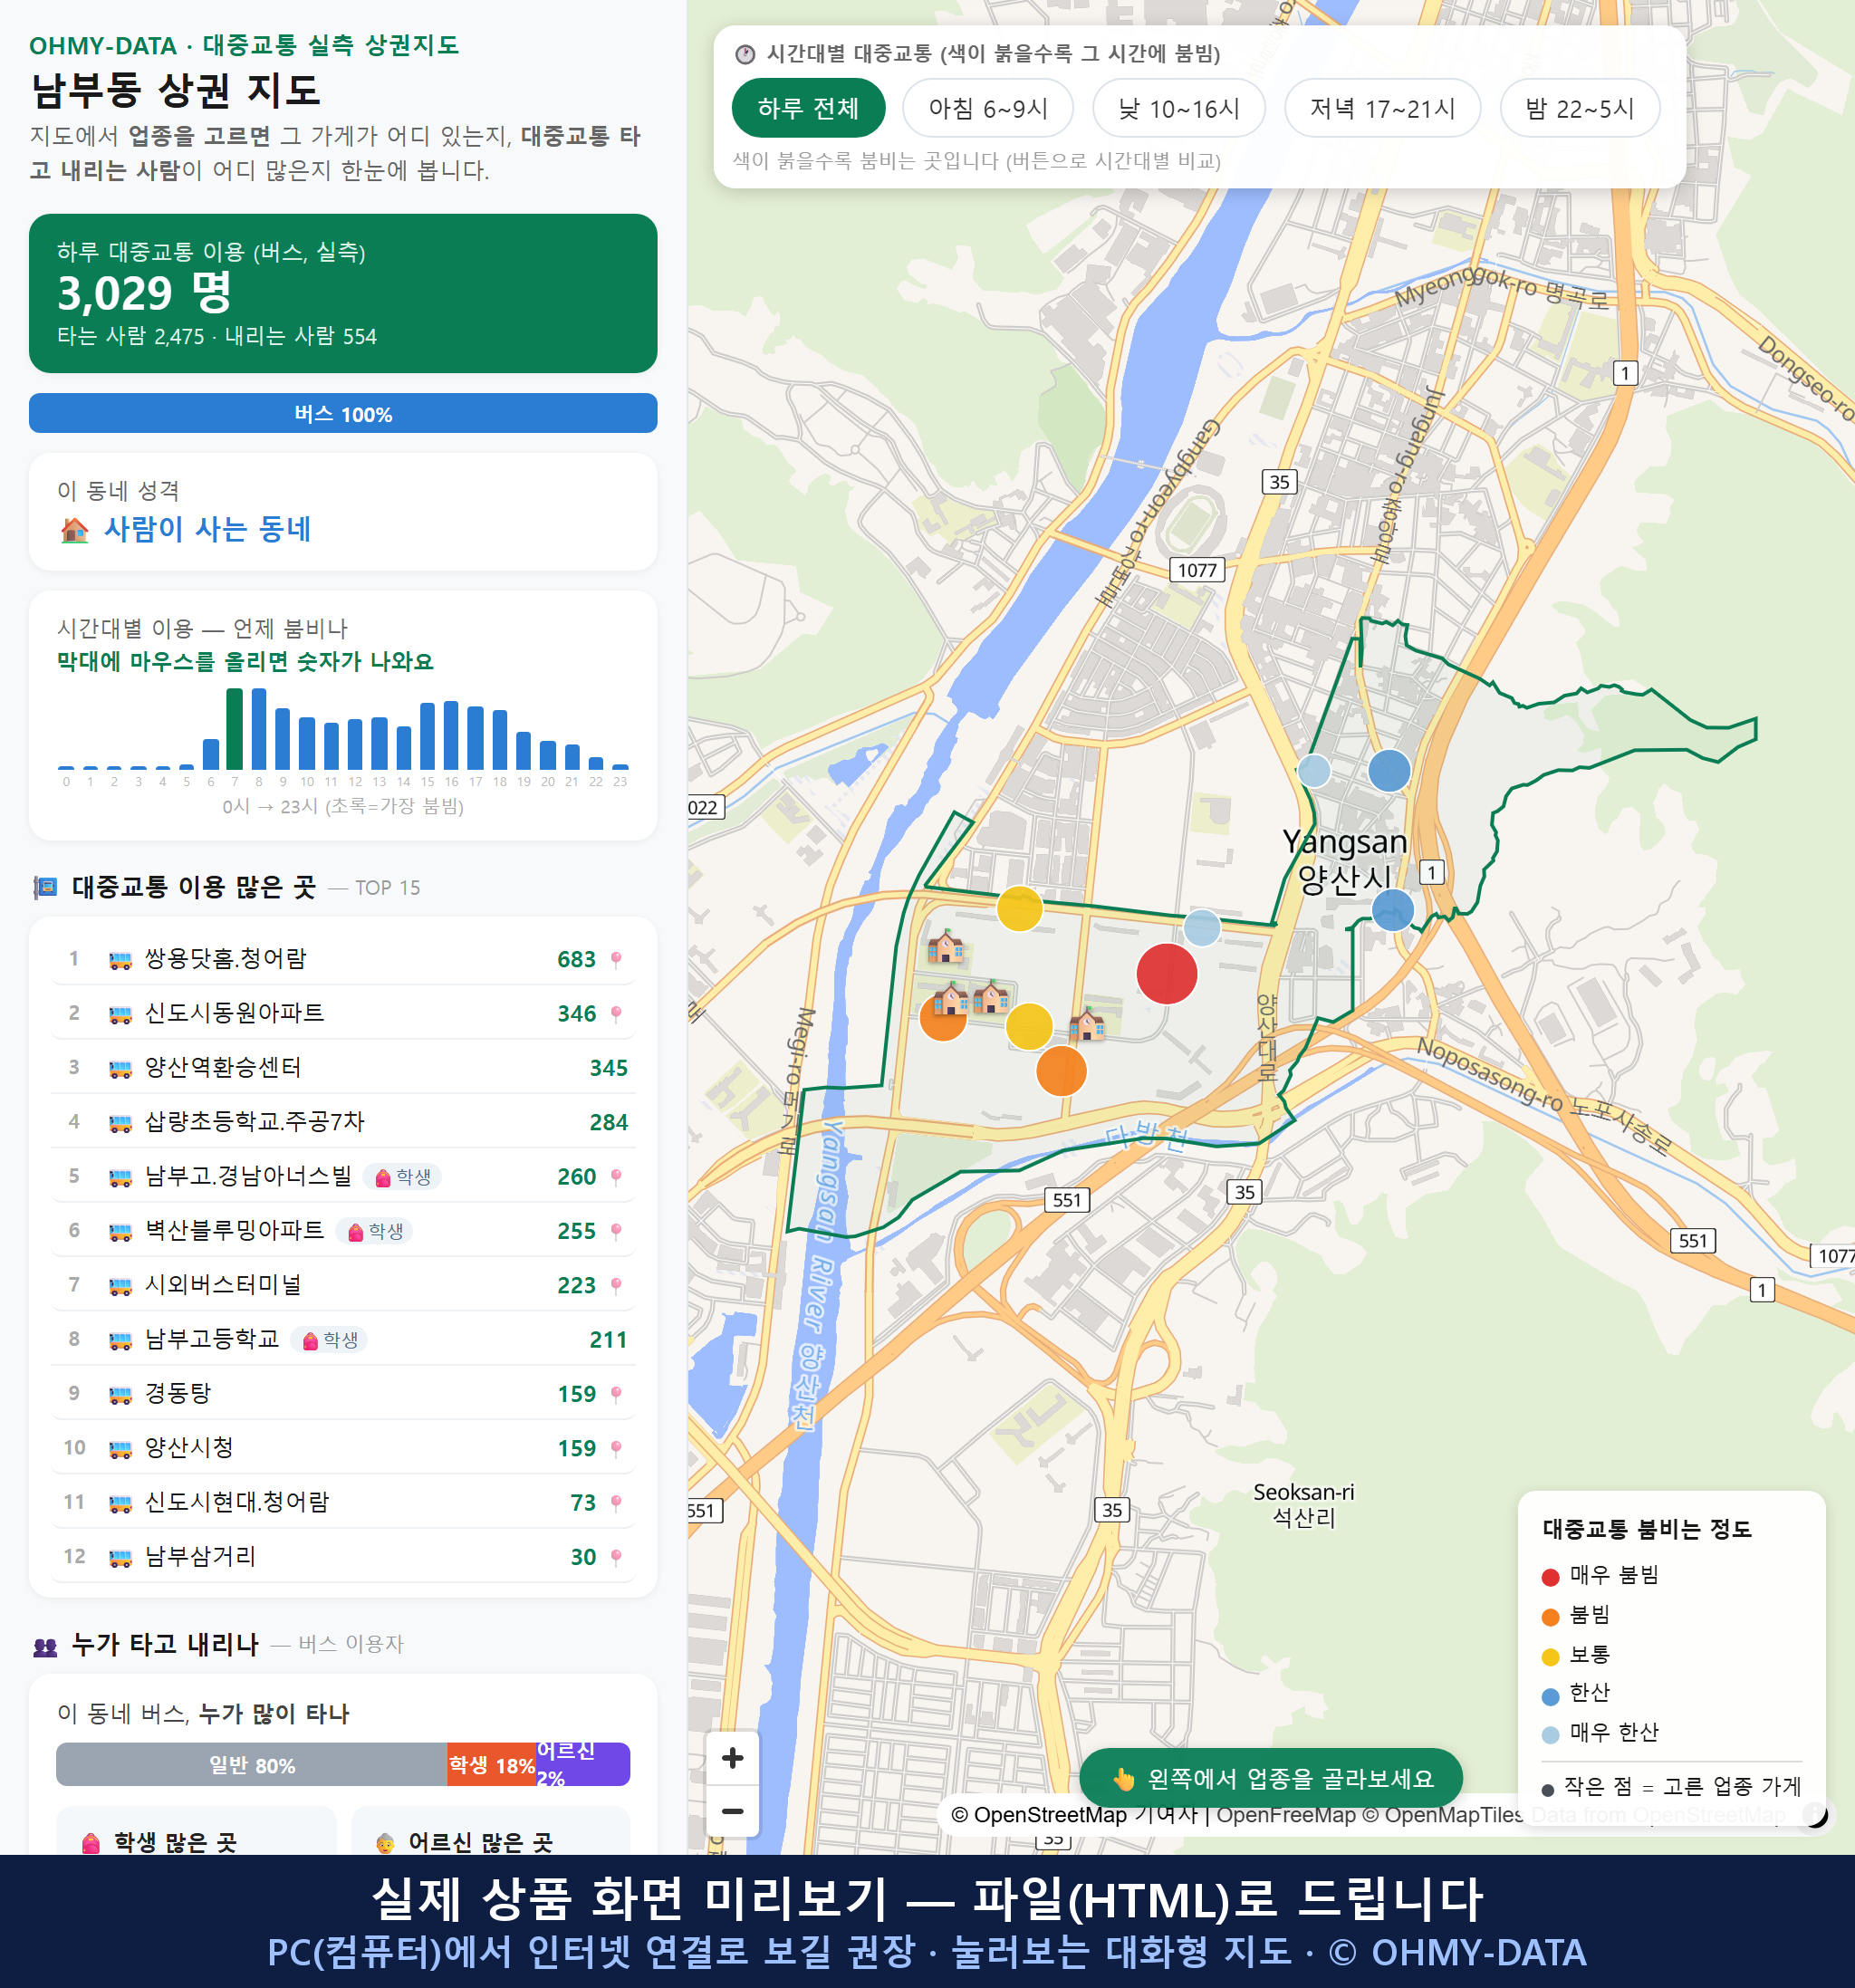Click the map pin icon for 남부삼거리
This screenshot has height=1988, width=1855.
pos(616,1557)
